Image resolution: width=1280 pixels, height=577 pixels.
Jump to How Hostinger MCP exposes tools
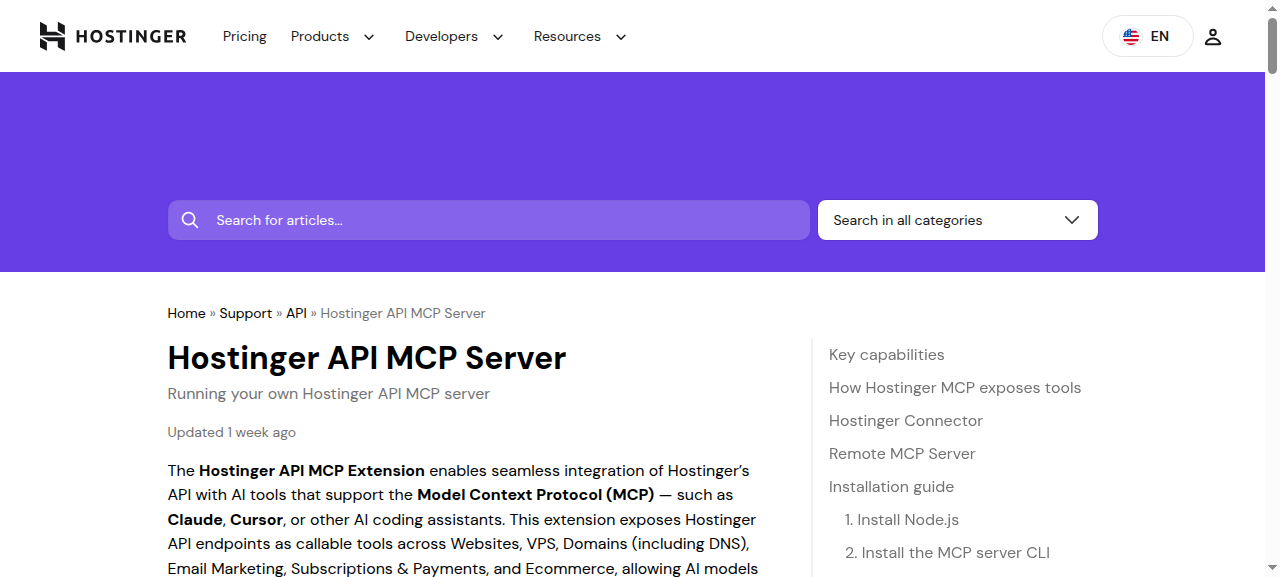(955, 388)
